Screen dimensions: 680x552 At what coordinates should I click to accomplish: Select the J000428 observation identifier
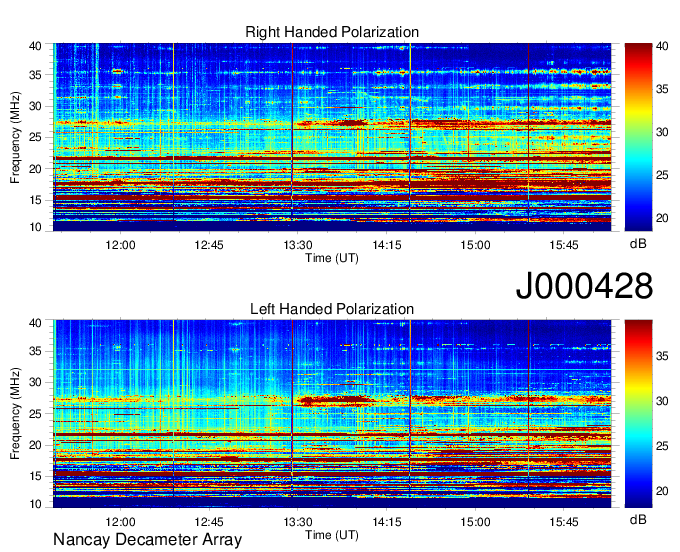(584, 286)
